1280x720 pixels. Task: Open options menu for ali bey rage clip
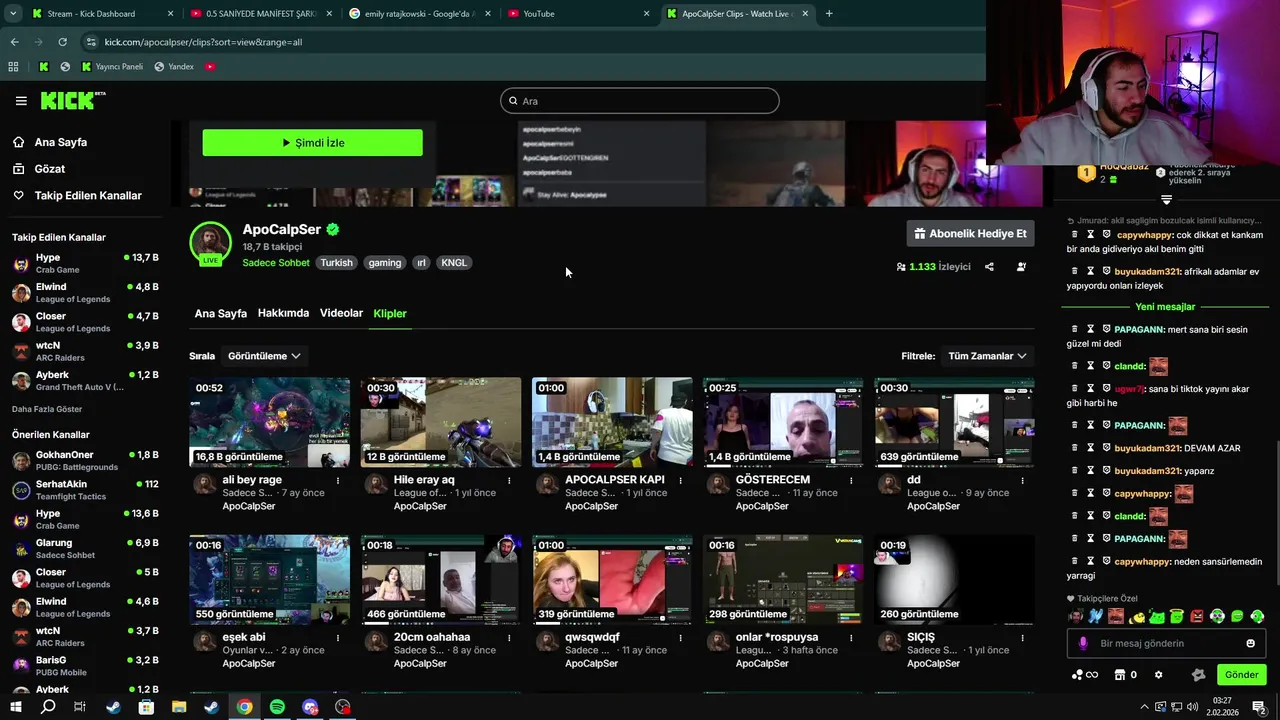coord(338,481)
